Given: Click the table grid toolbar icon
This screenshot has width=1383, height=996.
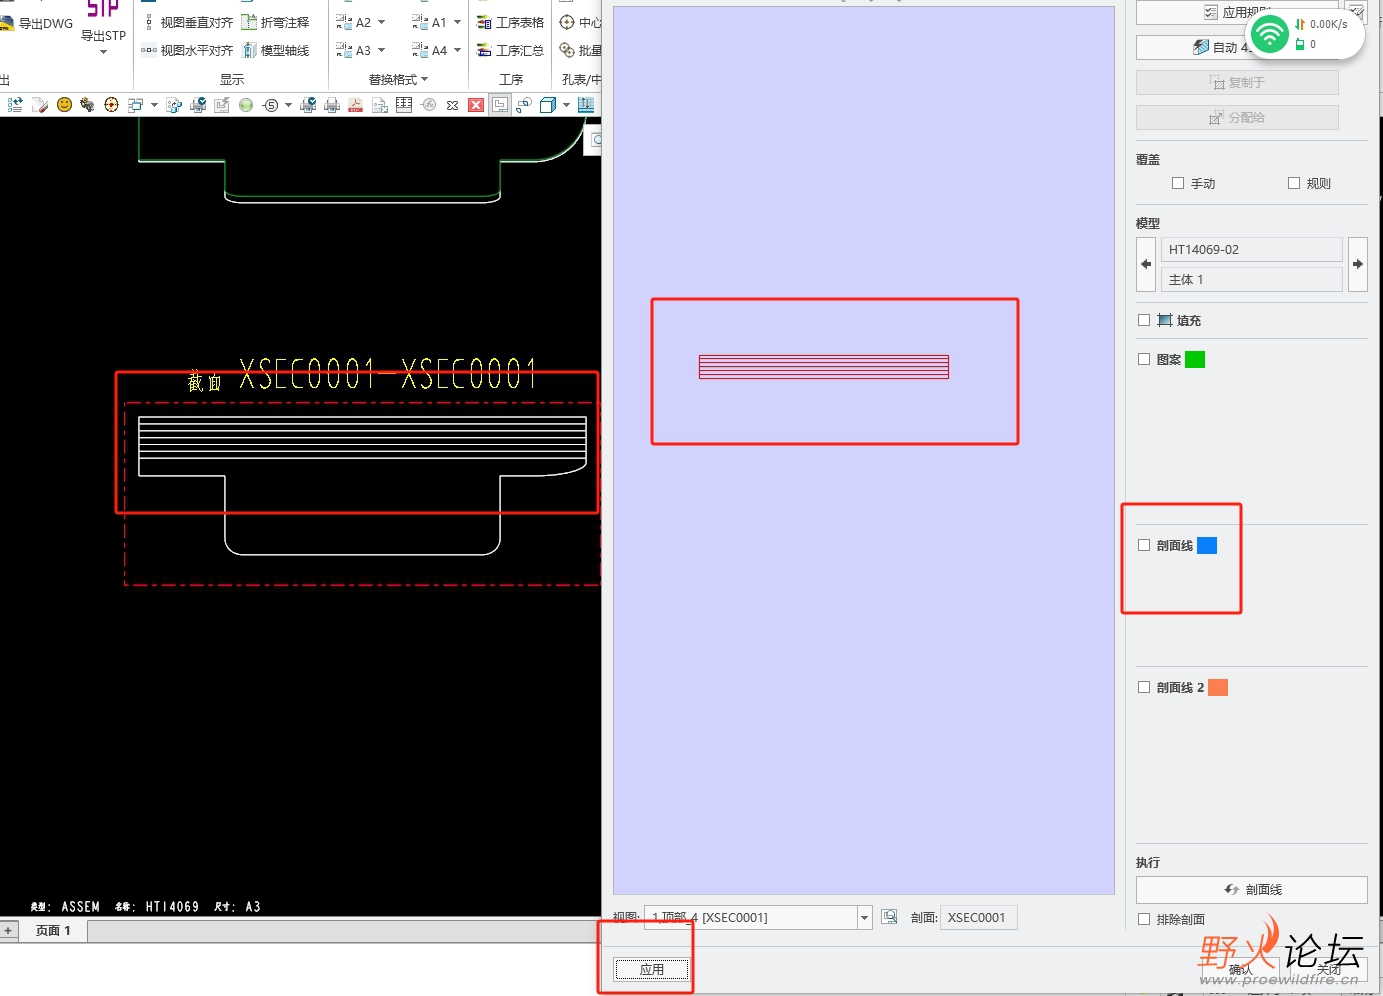Looking at the screenshot, I should 404,105.
